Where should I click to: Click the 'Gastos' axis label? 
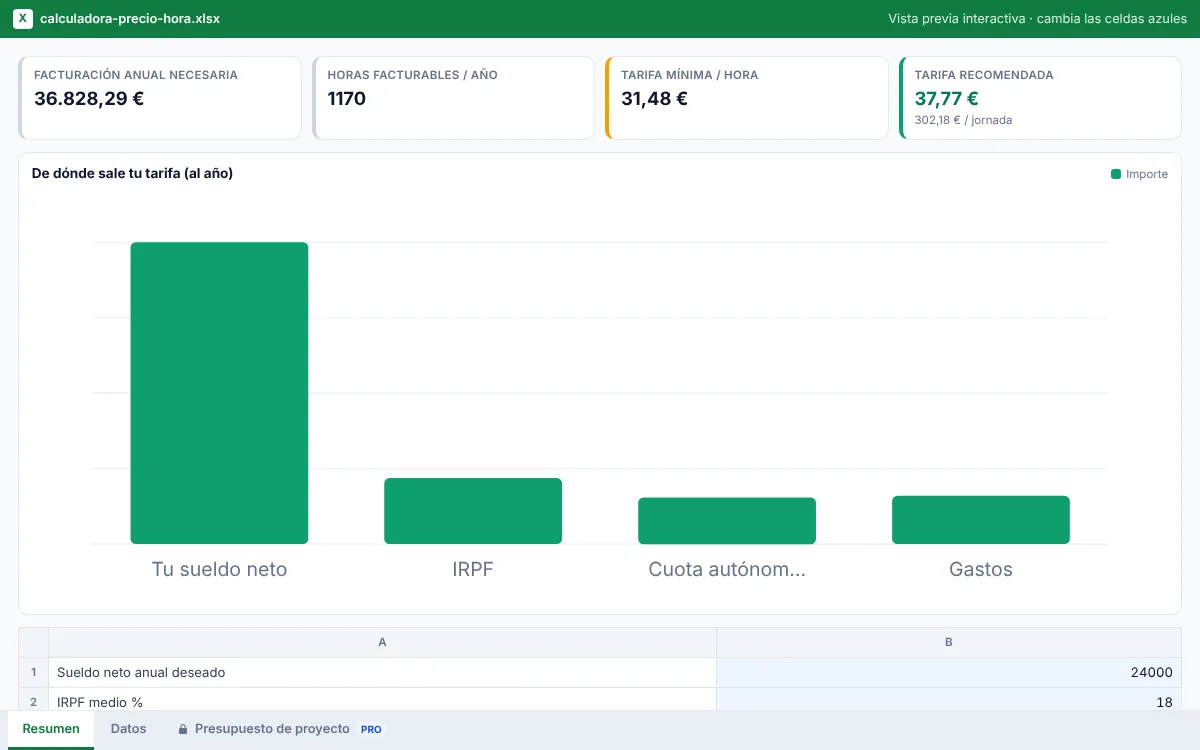tap(981, 569)
